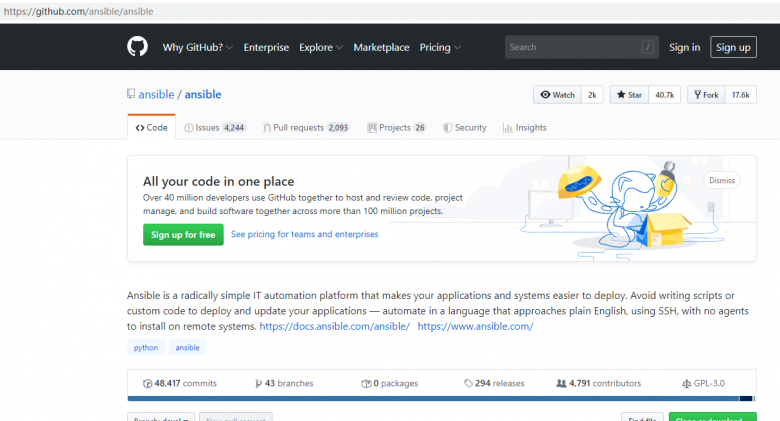
Task: Open the 294 releases link
Action: (x=494, y=384)
